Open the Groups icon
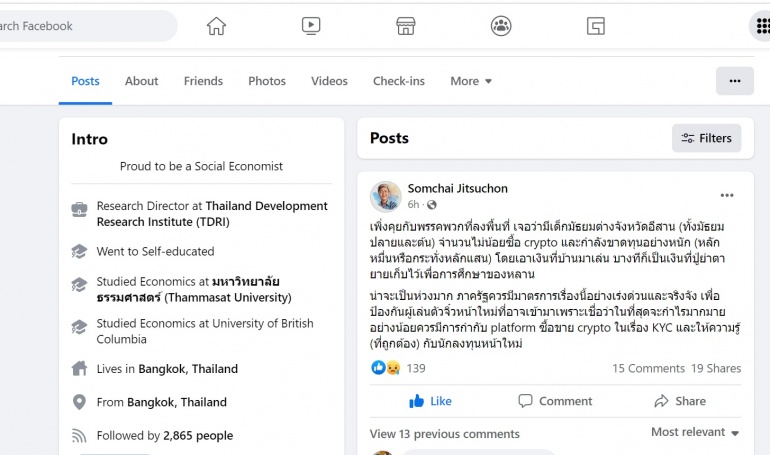Image resolution: width=770 pixels, height=455 pixels. coord(501,26)
